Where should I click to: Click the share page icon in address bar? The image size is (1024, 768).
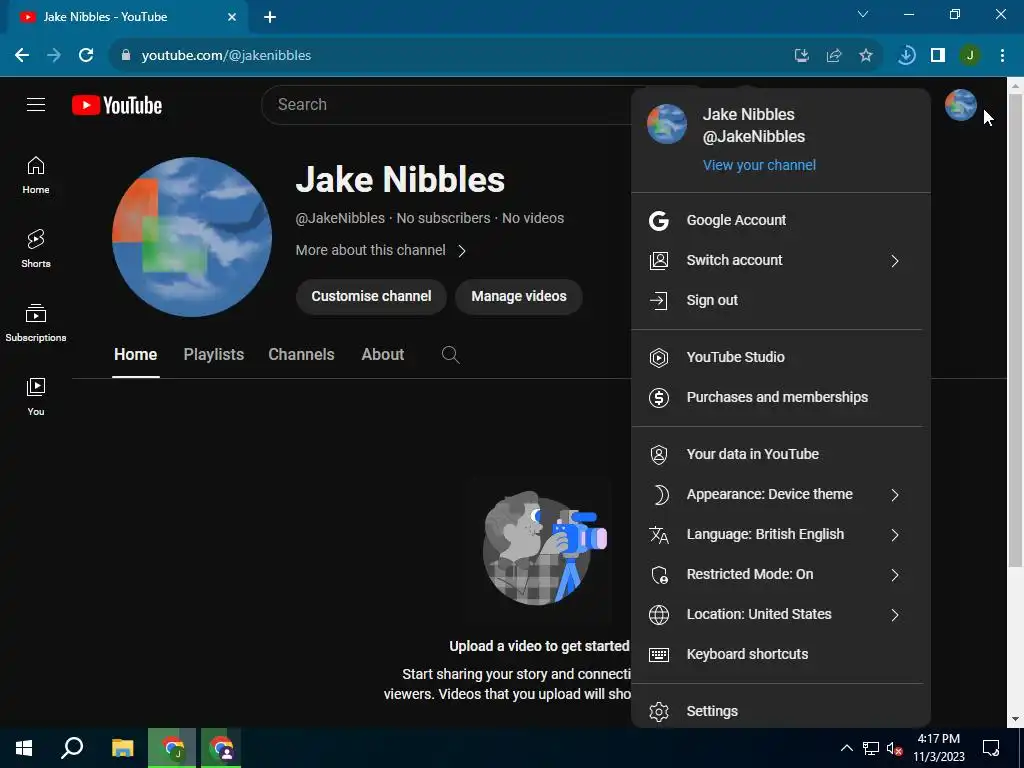coord(834,56)
